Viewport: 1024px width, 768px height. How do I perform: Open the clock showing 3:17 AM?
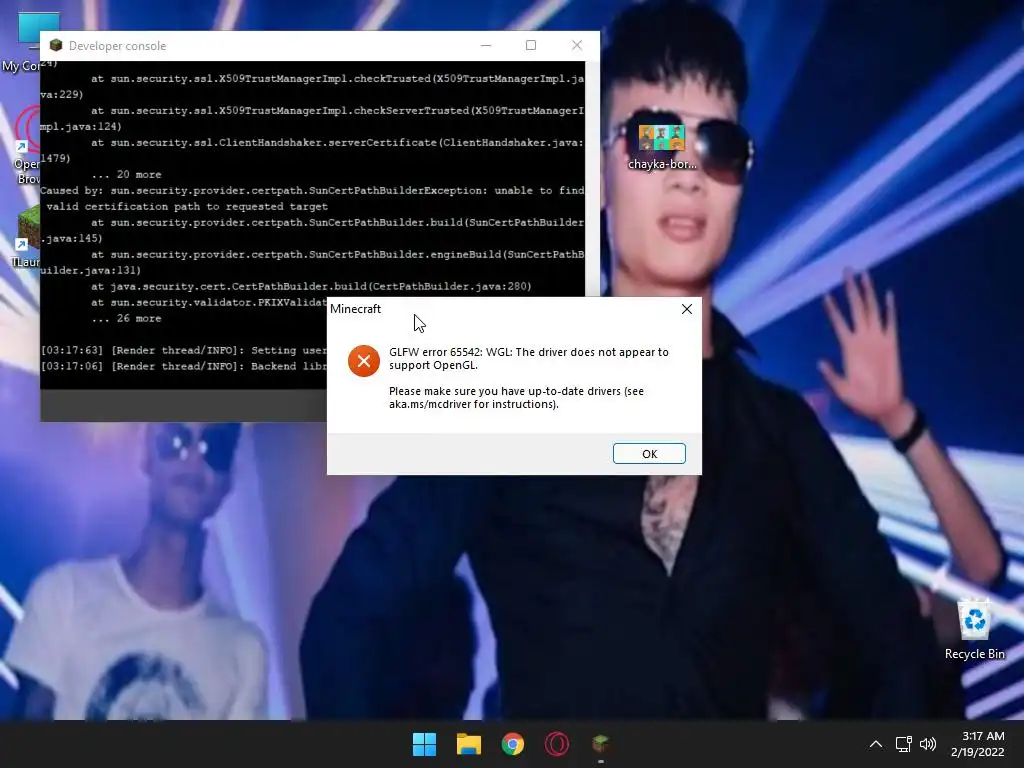pos(983,736)
